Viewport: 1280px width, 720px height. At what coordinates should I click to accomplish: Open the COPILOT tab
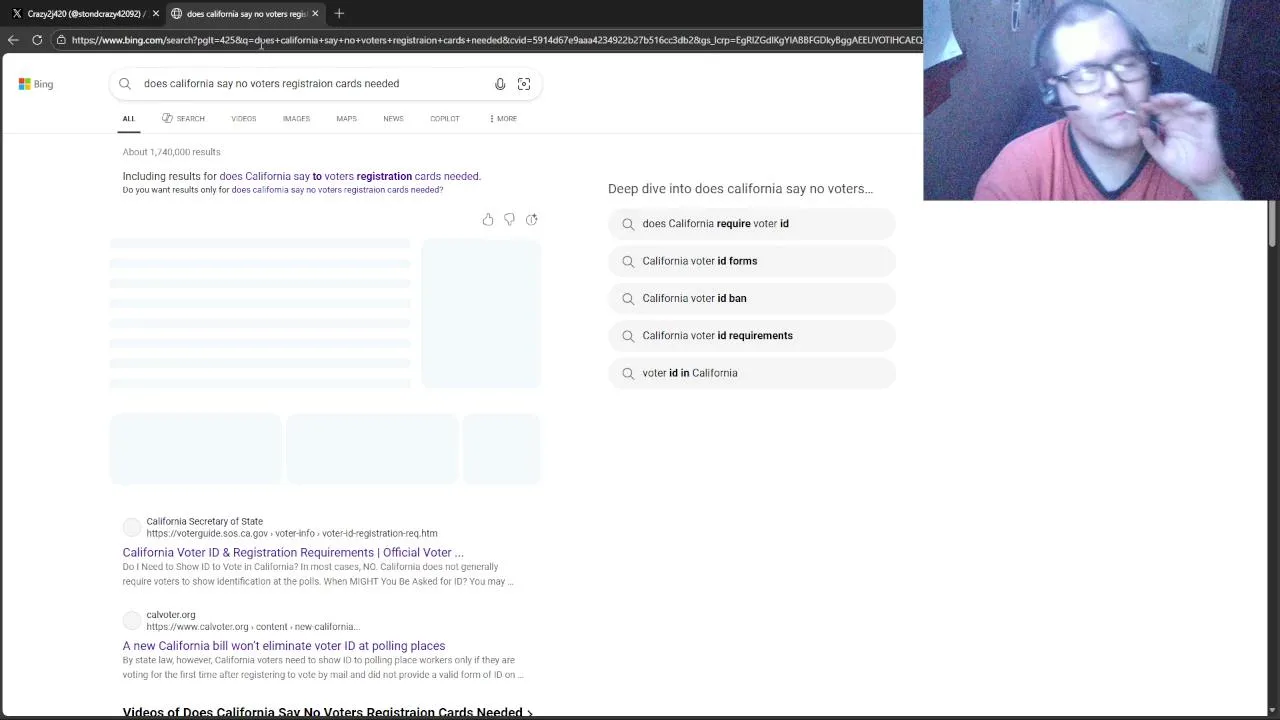coord(445,118)
